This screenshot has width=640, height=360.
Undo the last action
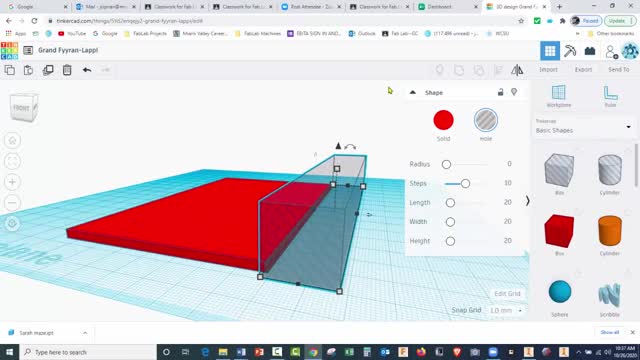click(x=87, y=70)
